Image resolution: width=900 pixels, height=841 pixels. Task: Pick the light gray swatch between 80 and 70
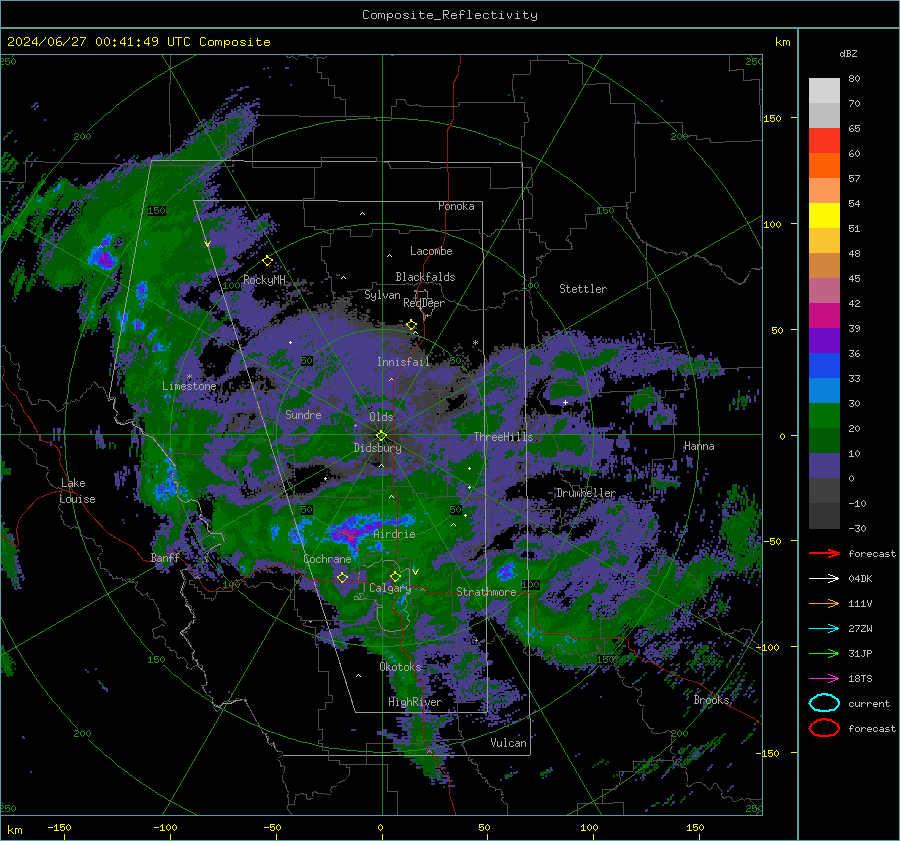pos(824,91)
